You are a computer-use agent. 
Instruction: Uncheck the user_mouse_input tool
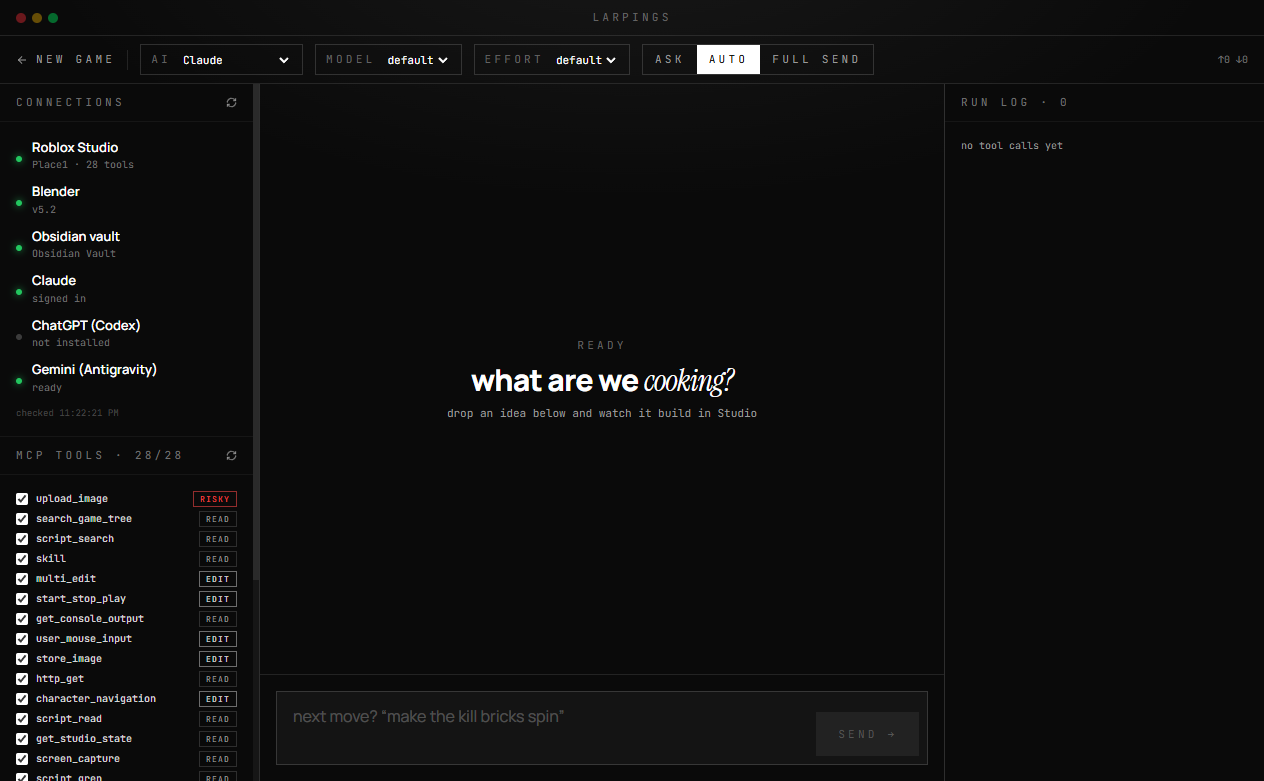[x=22, y=639]
